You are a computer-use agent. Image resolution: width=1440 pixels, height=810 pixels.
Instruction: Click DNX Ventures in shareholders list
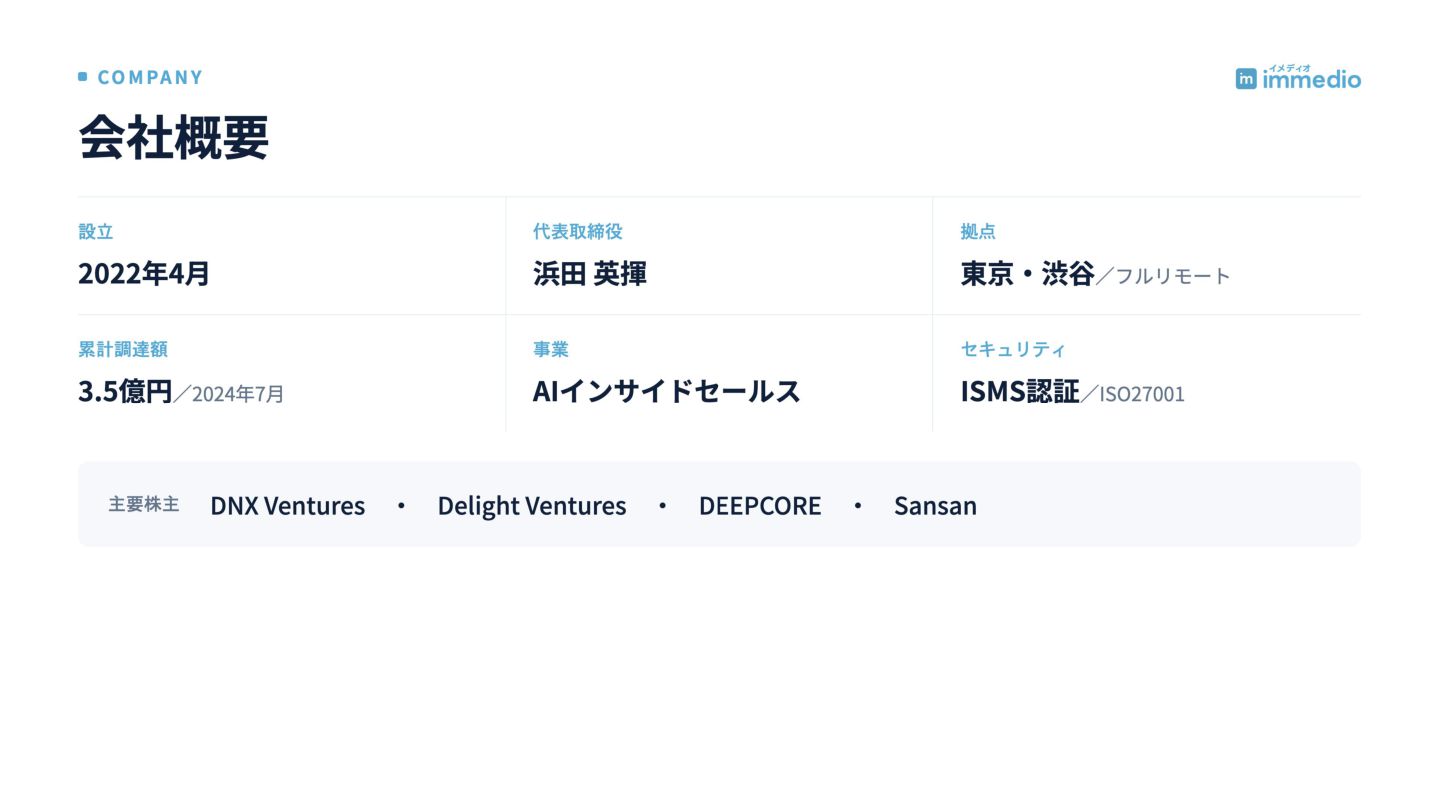point(288,505)
